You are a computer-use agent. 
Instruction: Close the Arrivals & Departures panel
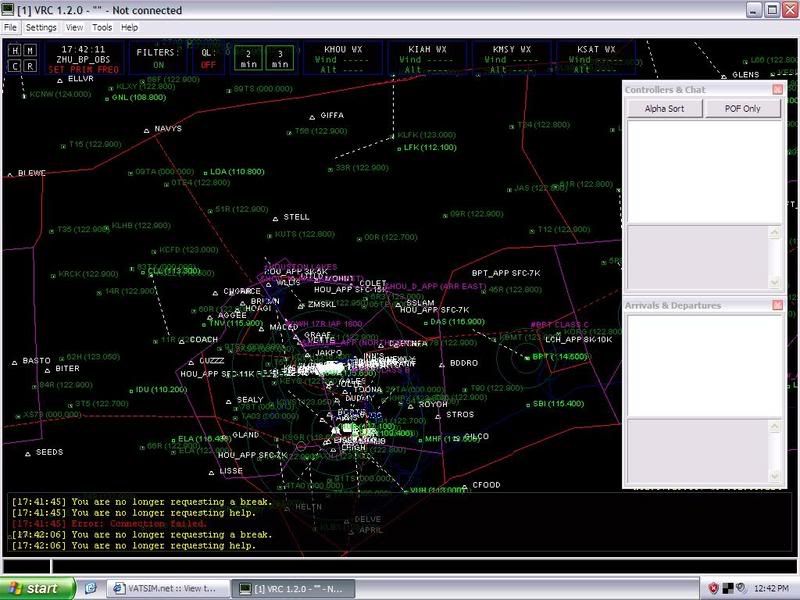pyautogui.click(x=776, y=305)
